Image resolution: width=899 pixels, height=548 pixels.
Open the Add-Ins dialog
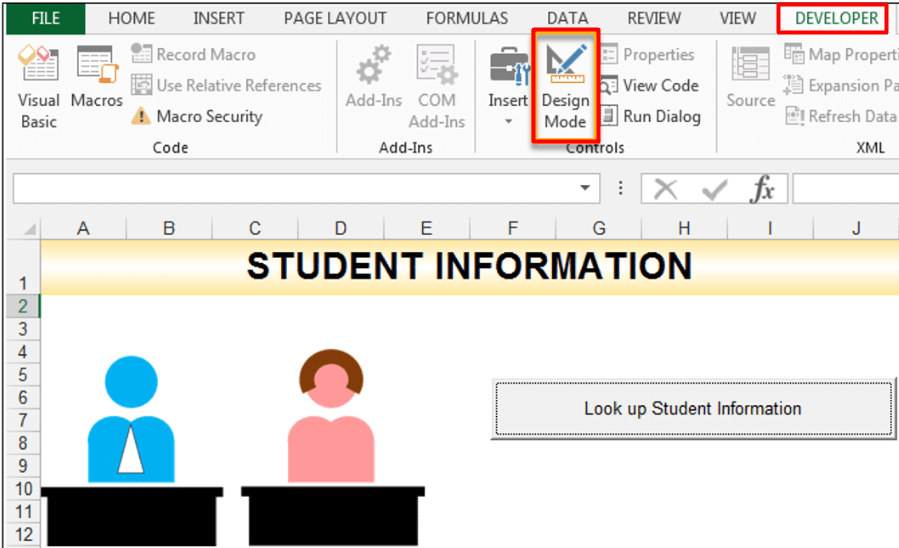(374, 77)
